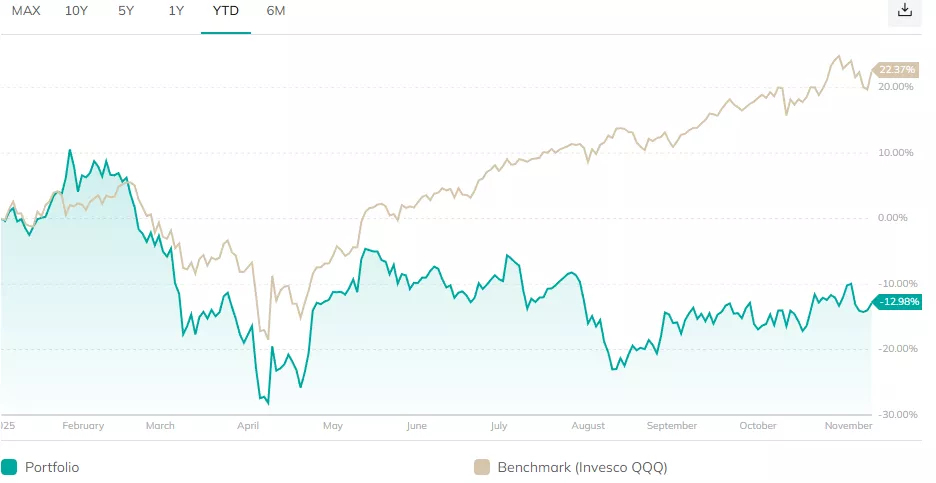Click the 20.00% y-axis label
936x483 pixels.
(x=896, y=87)
